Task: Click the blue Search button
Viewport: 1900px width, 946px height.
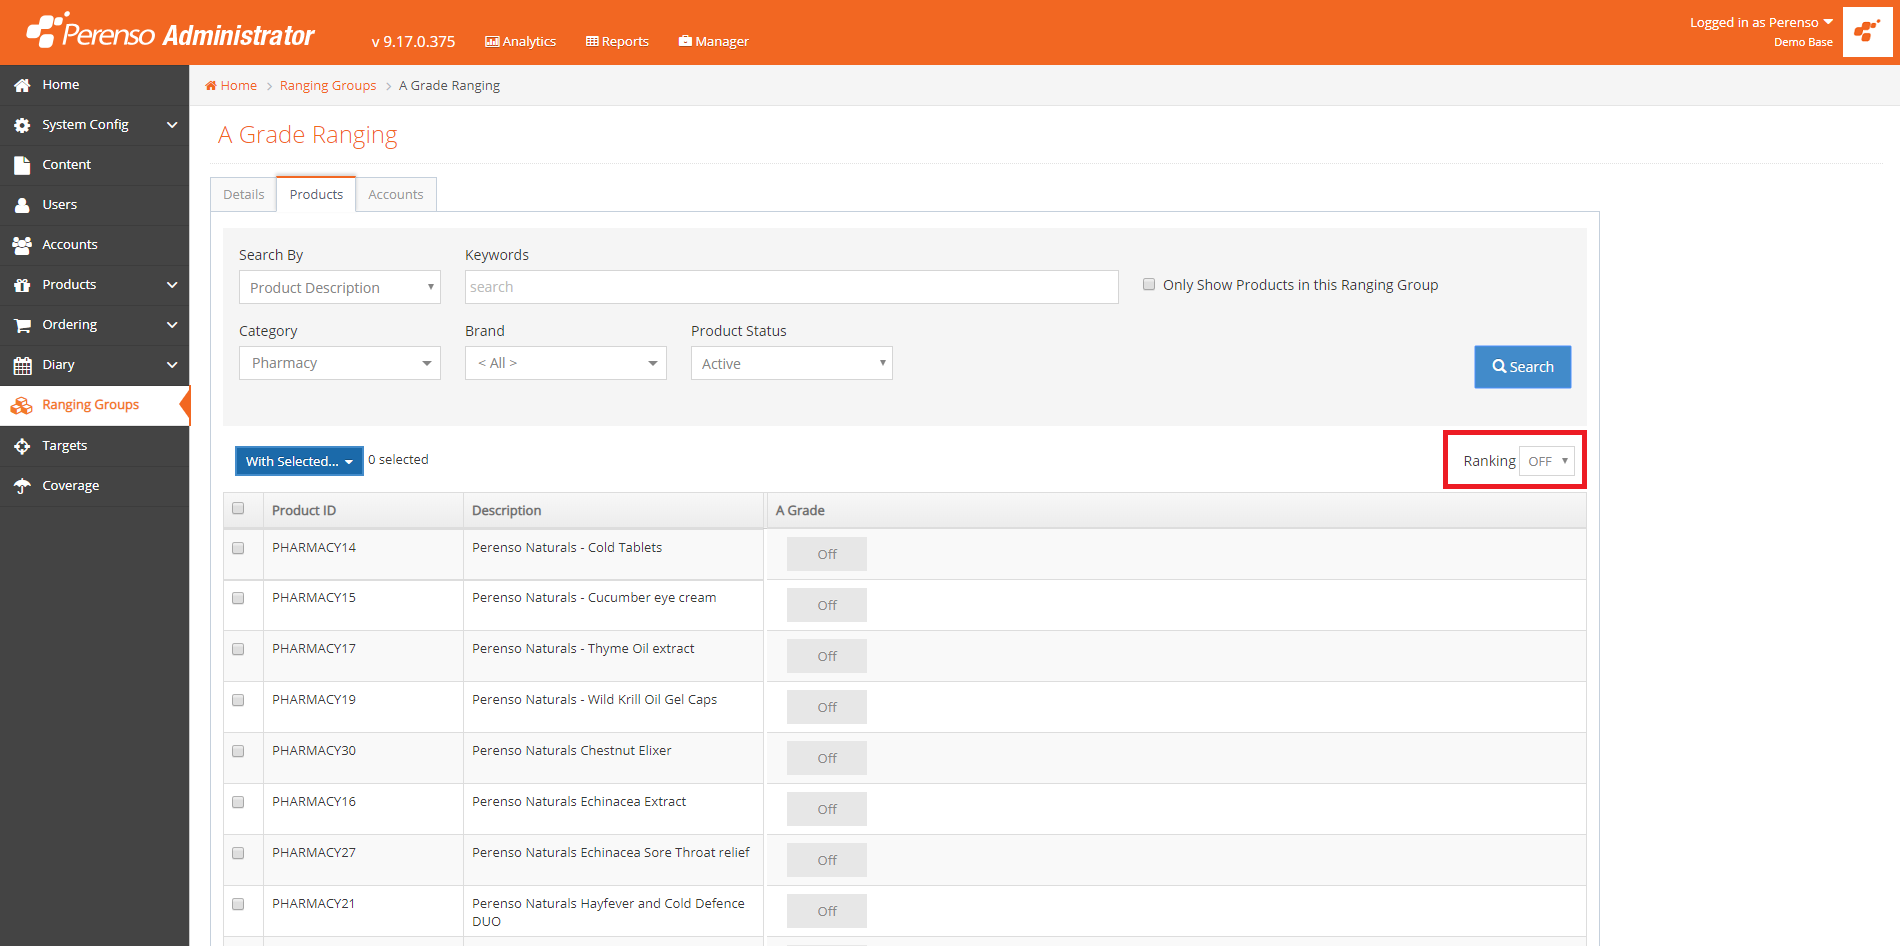Action: pyautogui.click(x=1523, y=367)
